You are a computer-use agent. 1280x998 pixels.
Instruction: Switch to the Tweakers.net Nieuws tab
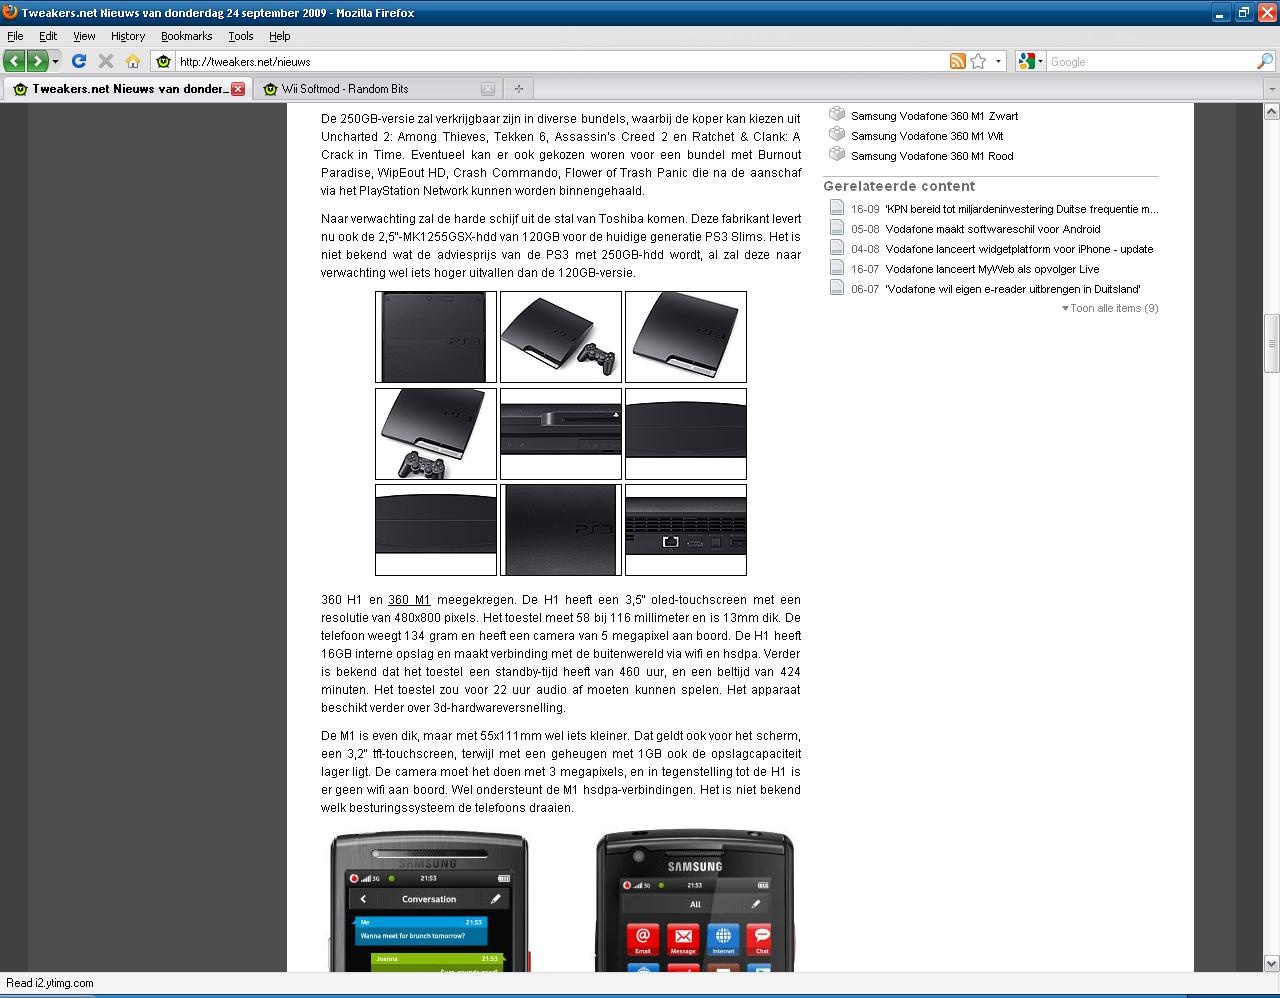(127, 88)
